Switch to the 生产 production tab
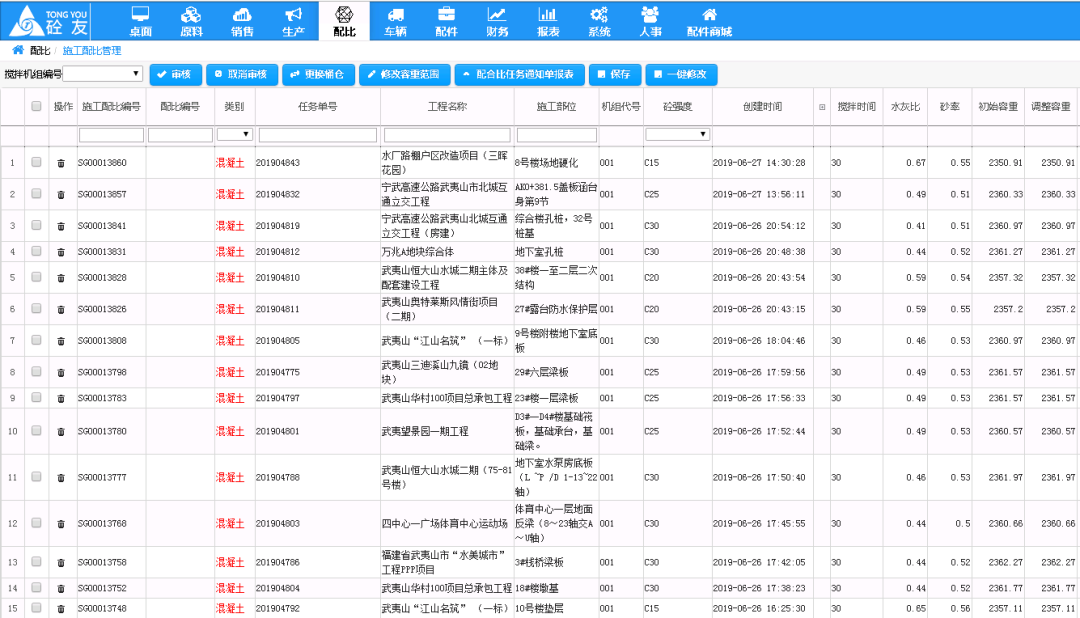This screenshot has height=618, width=1080. [293, 21]
